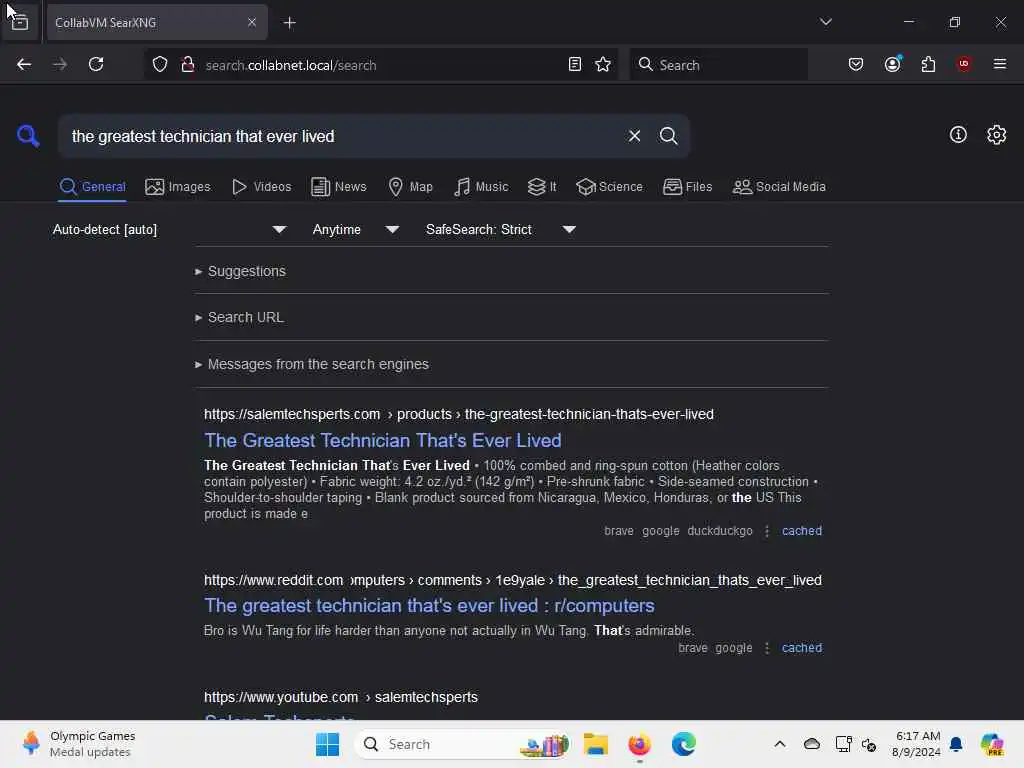This screenshot has height=768, width=1024.
Task: Open Firefox account icon
Action: [892, 64]
